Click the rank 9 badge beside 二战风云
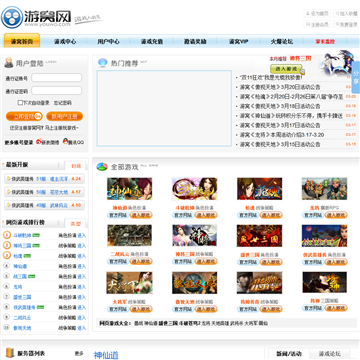 tap(7, 317)
